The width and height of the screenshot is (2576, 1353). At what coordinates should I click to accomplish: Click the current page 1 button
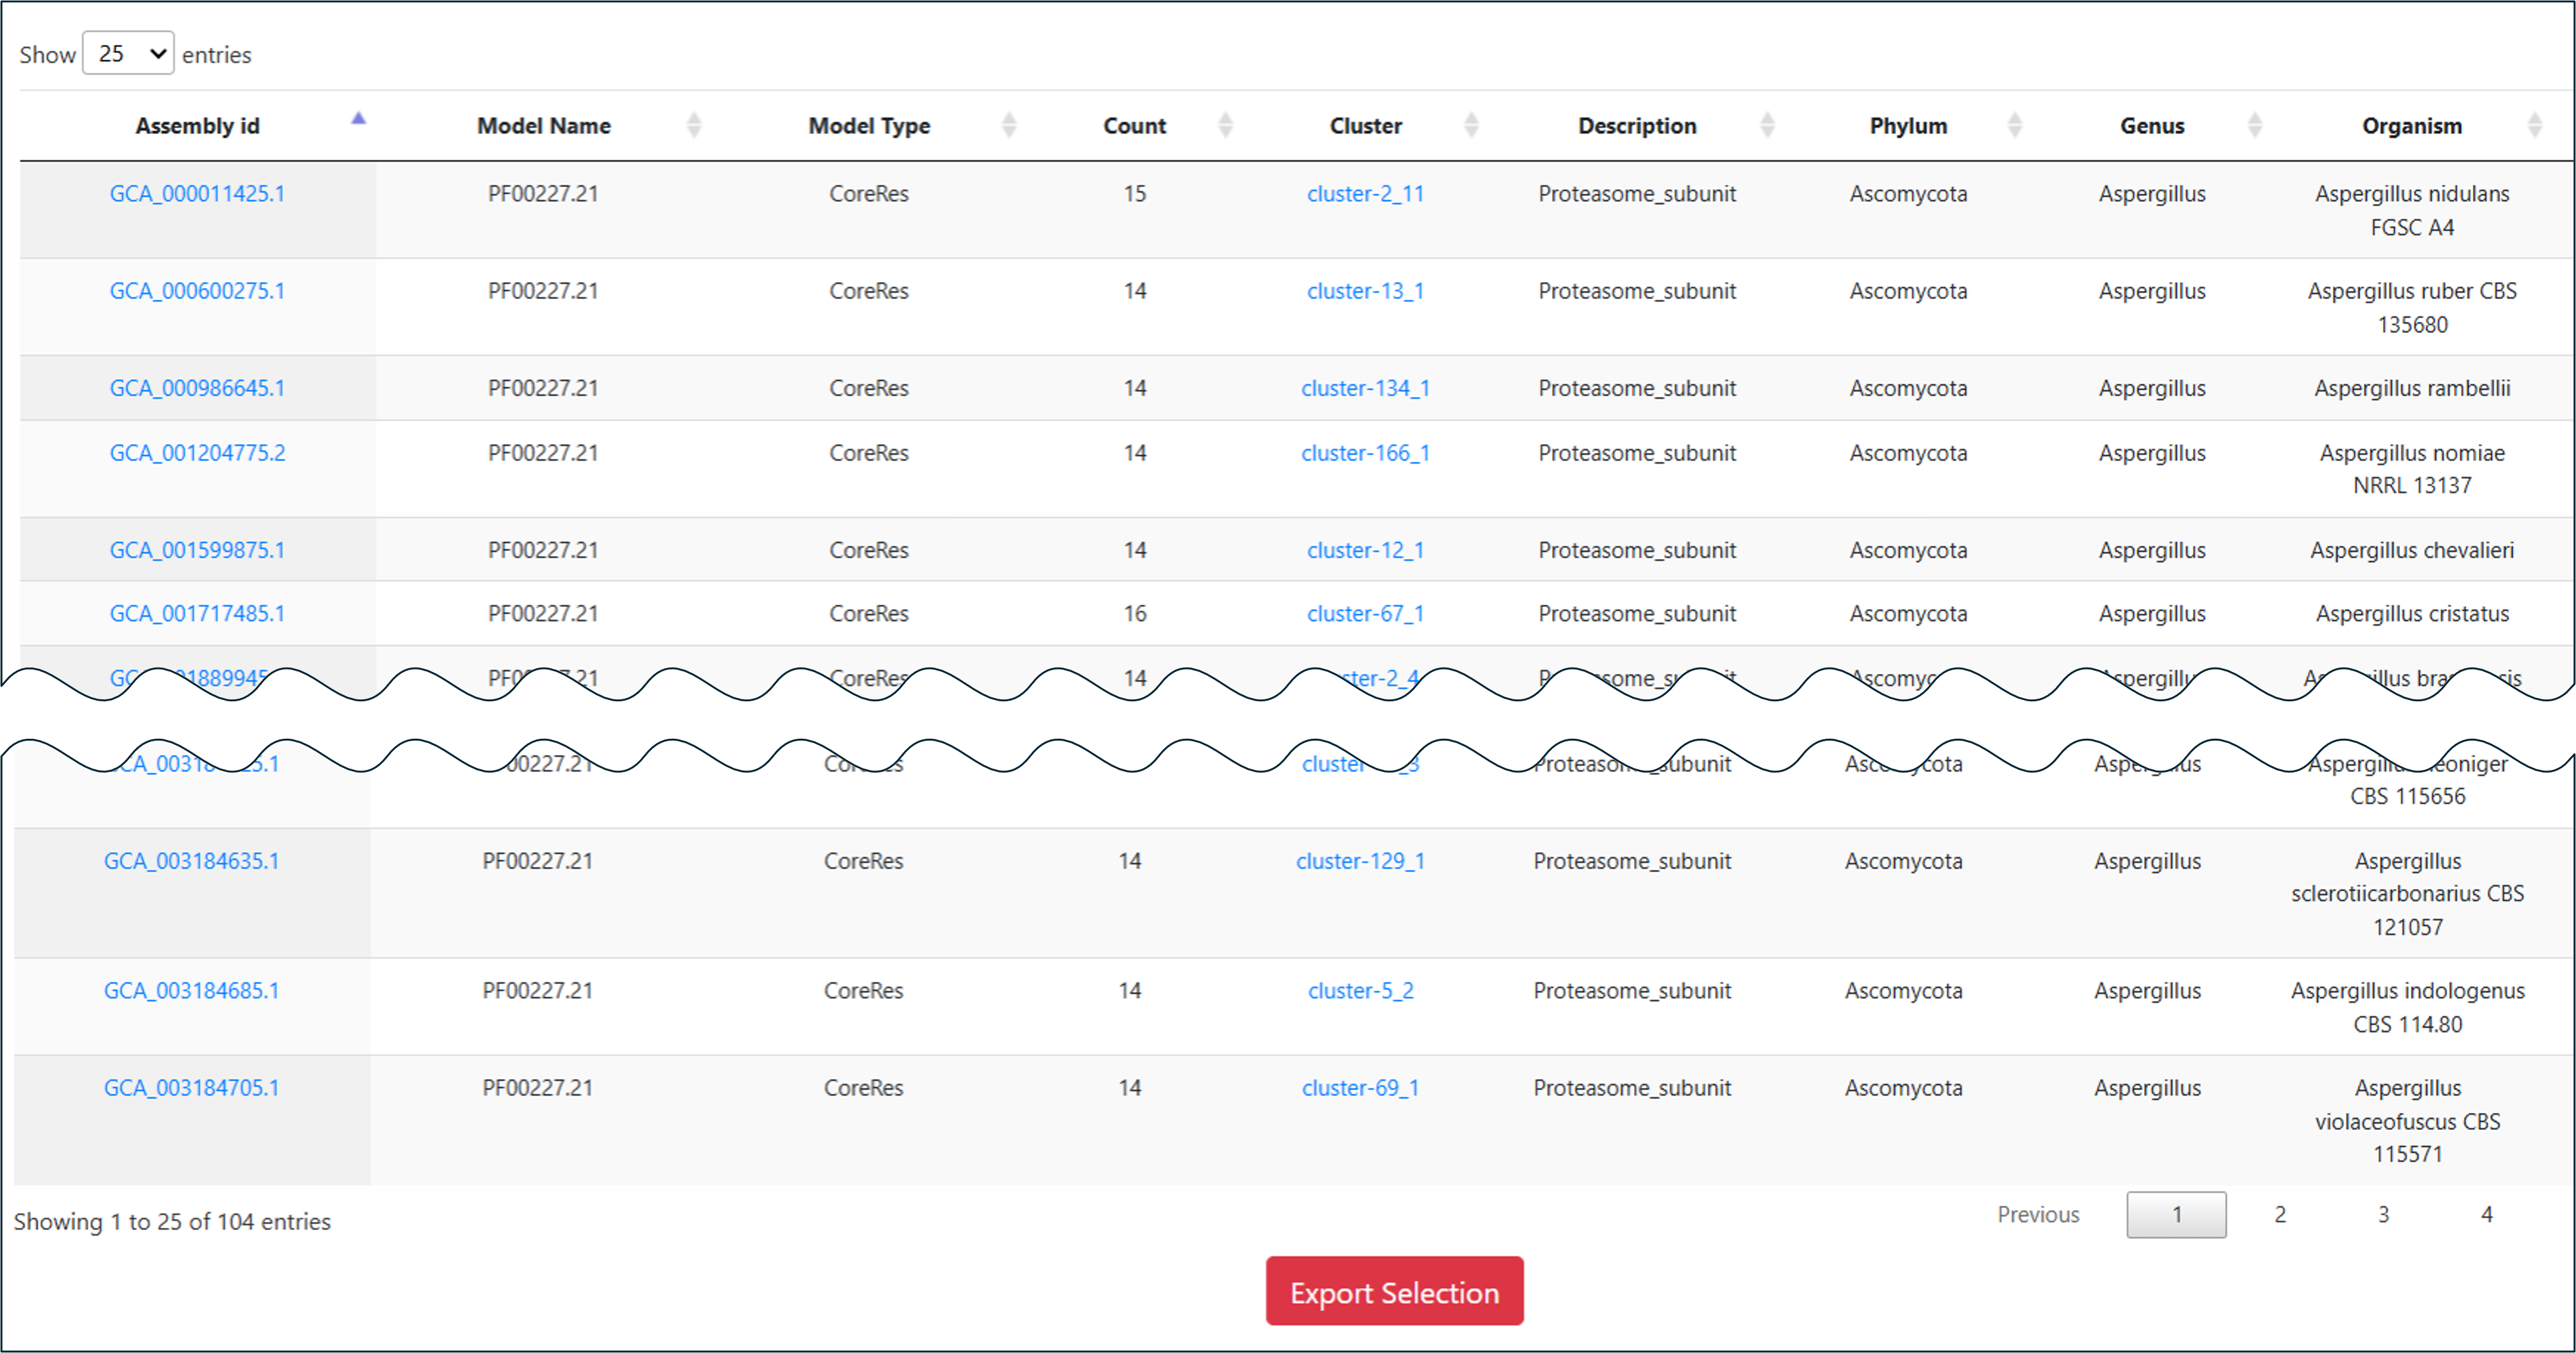[x=2176, y=1214]
